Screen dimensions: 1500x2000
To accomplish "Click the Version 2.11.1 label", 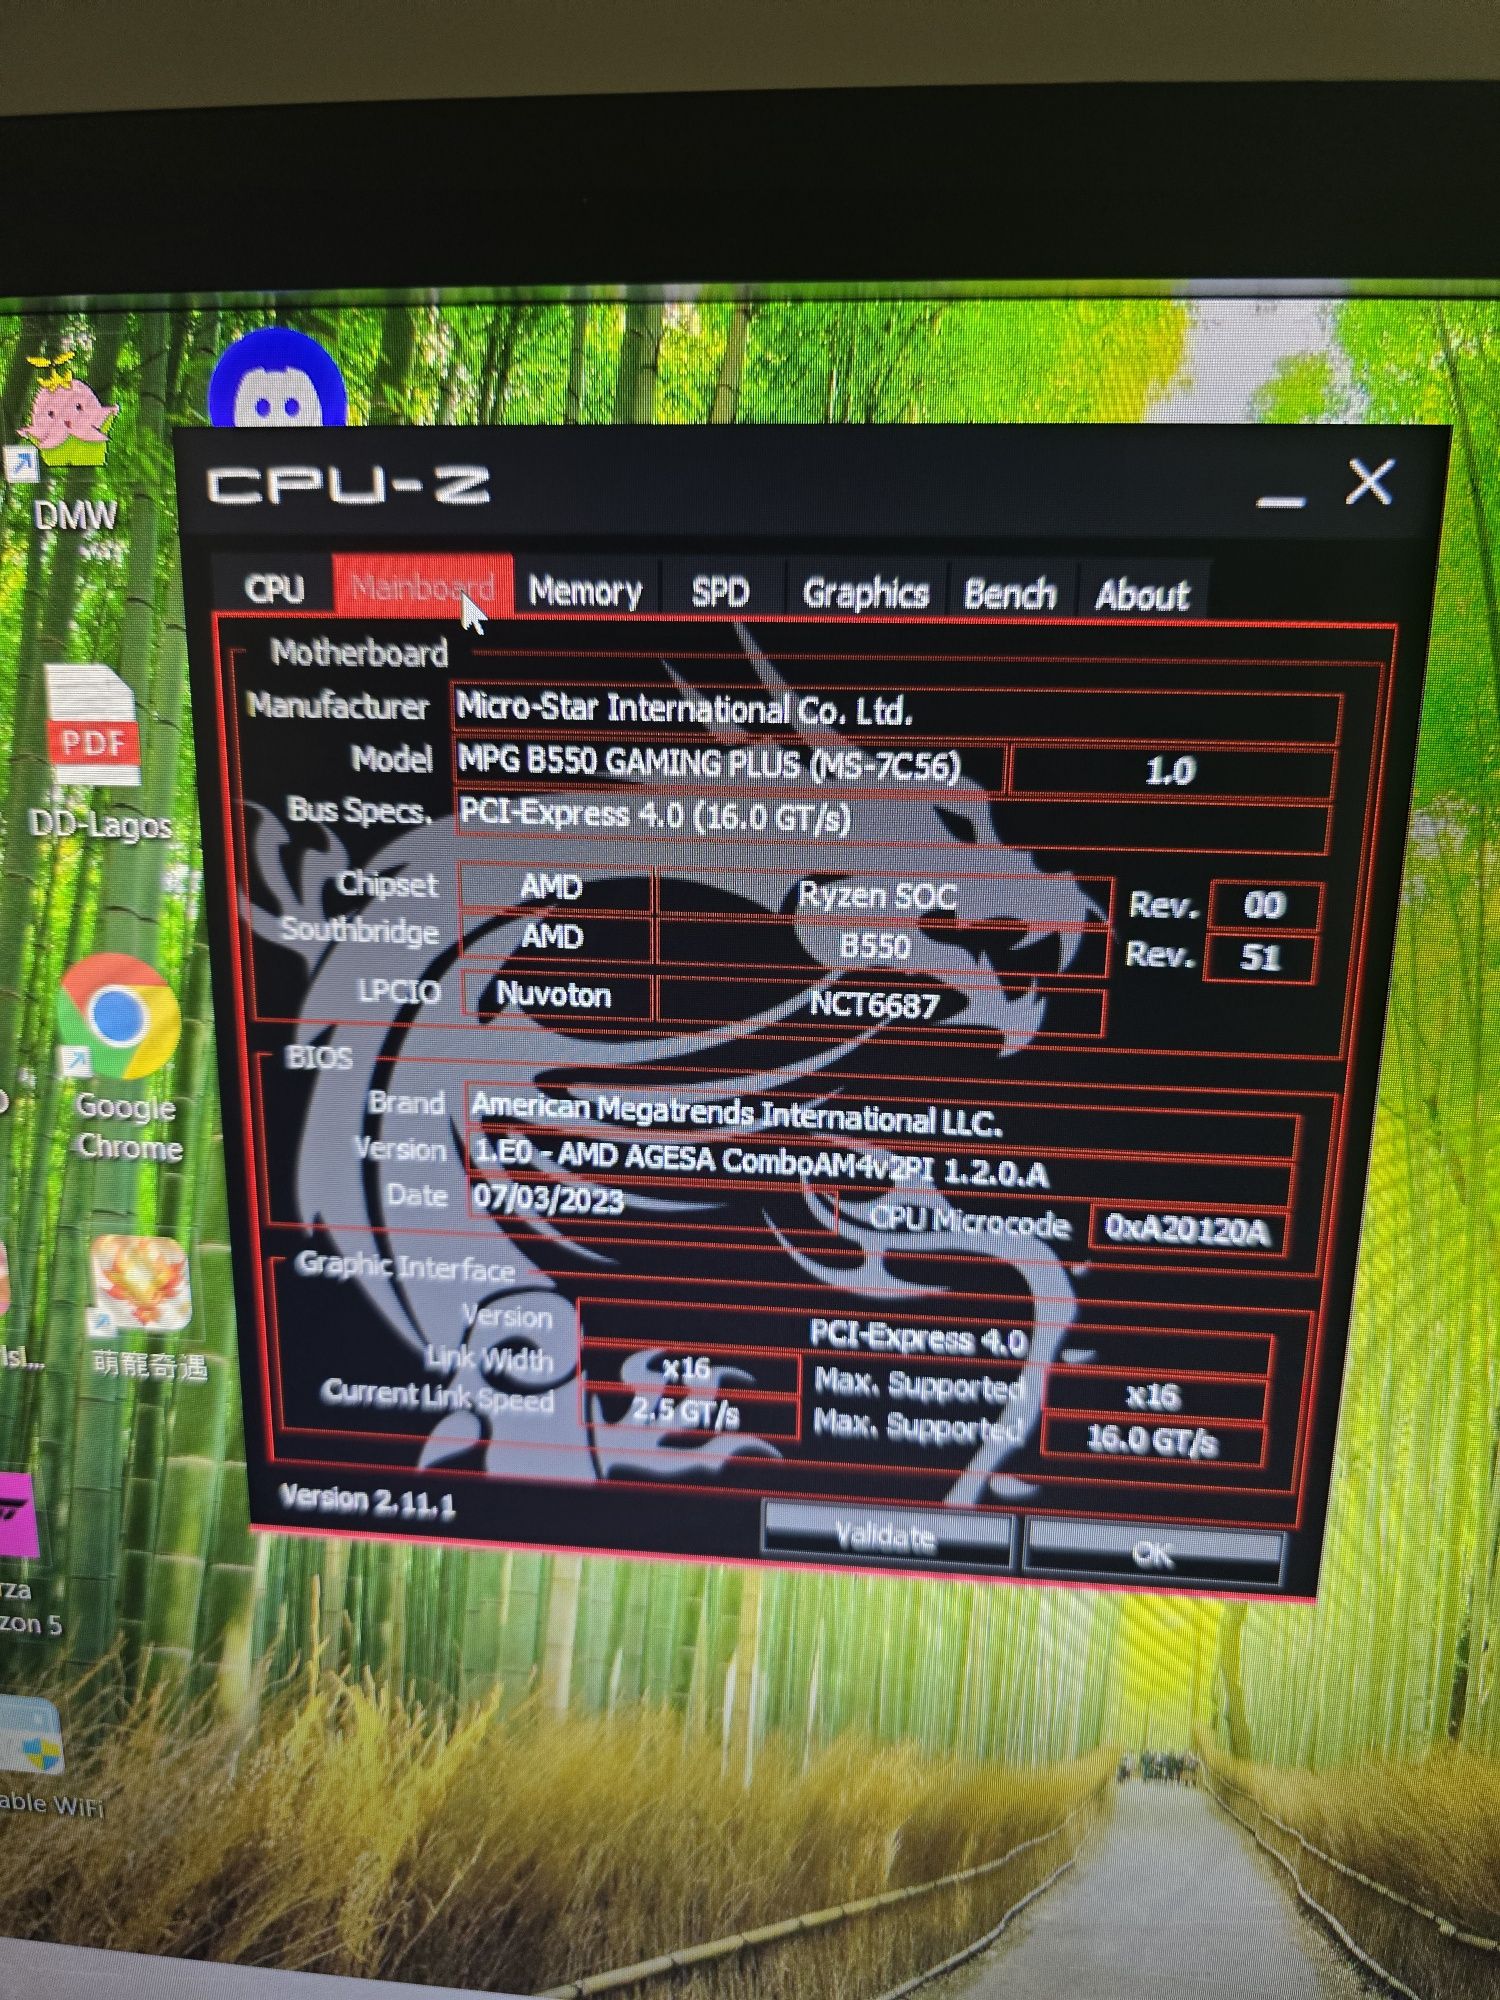I will point(368,1500).
